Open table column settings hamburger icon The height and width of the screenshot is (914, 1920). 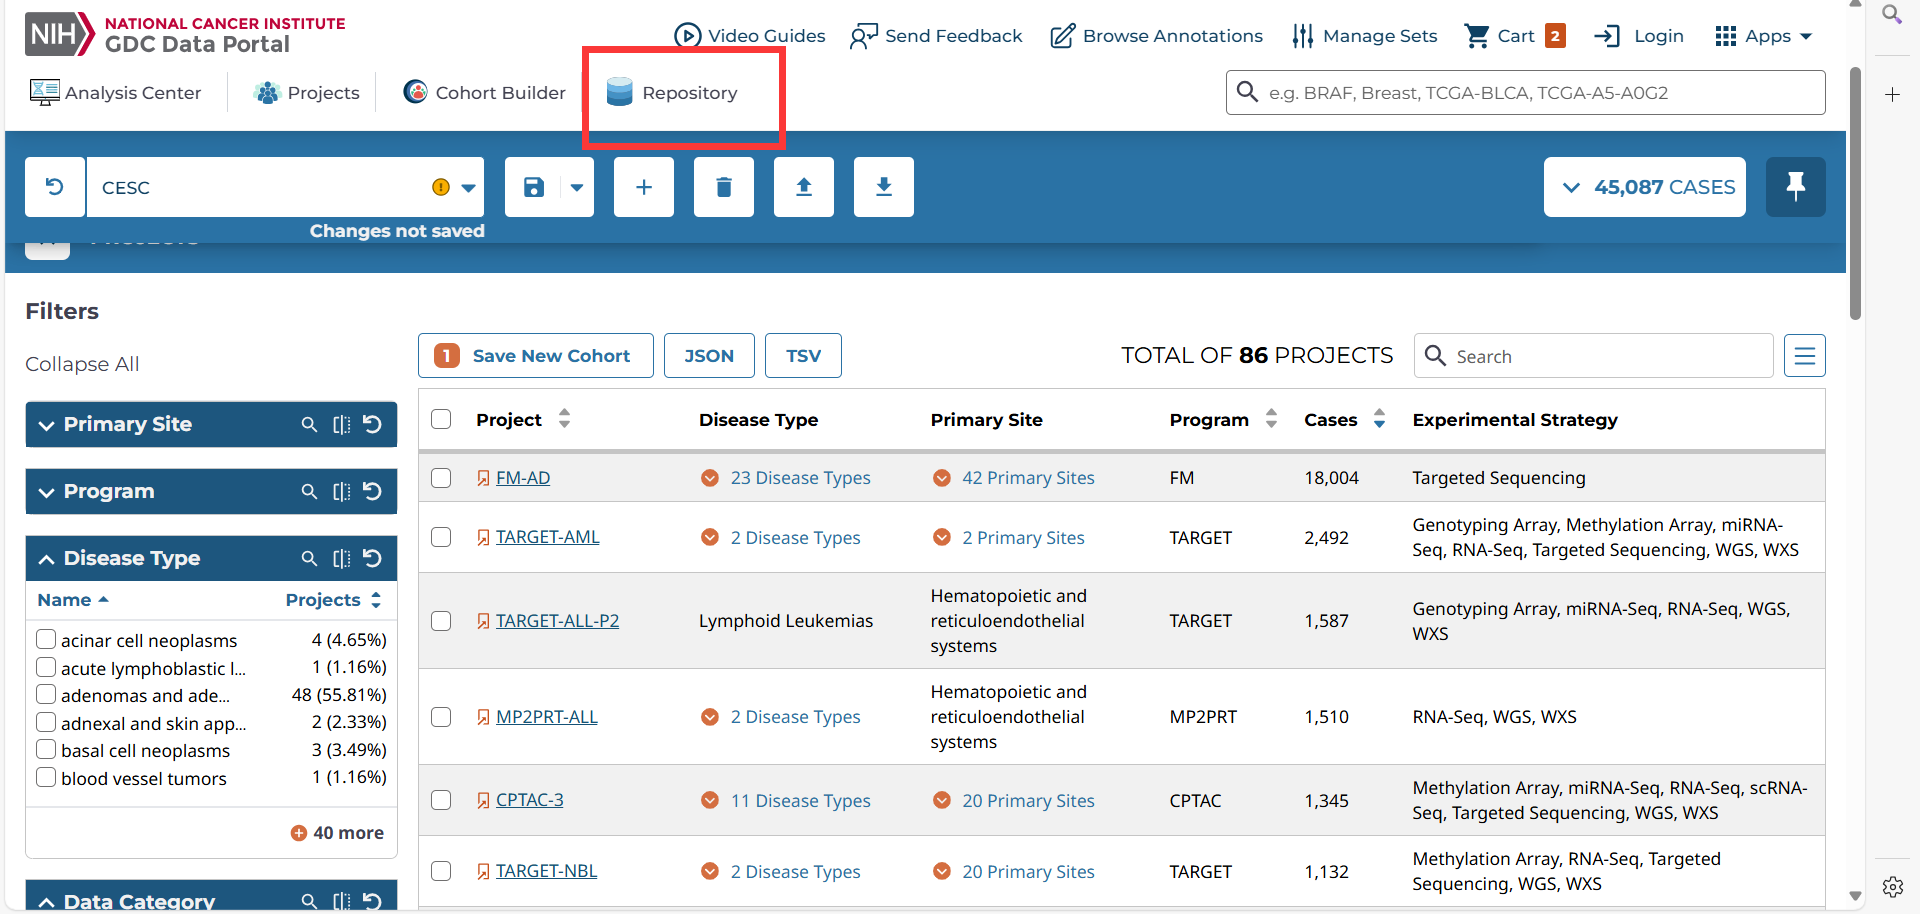[x=1805, y=356]
